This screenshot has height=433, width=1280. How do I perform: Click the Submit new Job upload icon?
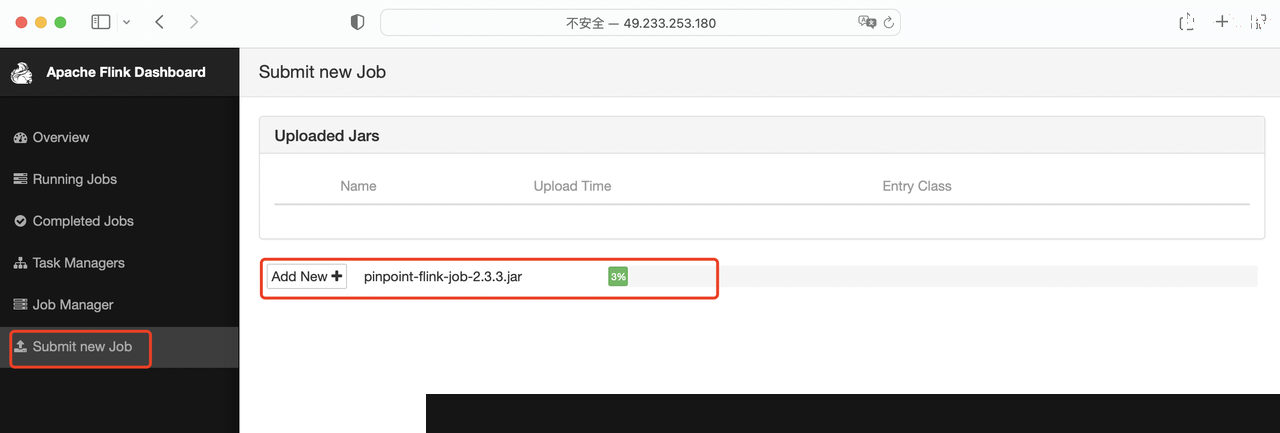20,347
